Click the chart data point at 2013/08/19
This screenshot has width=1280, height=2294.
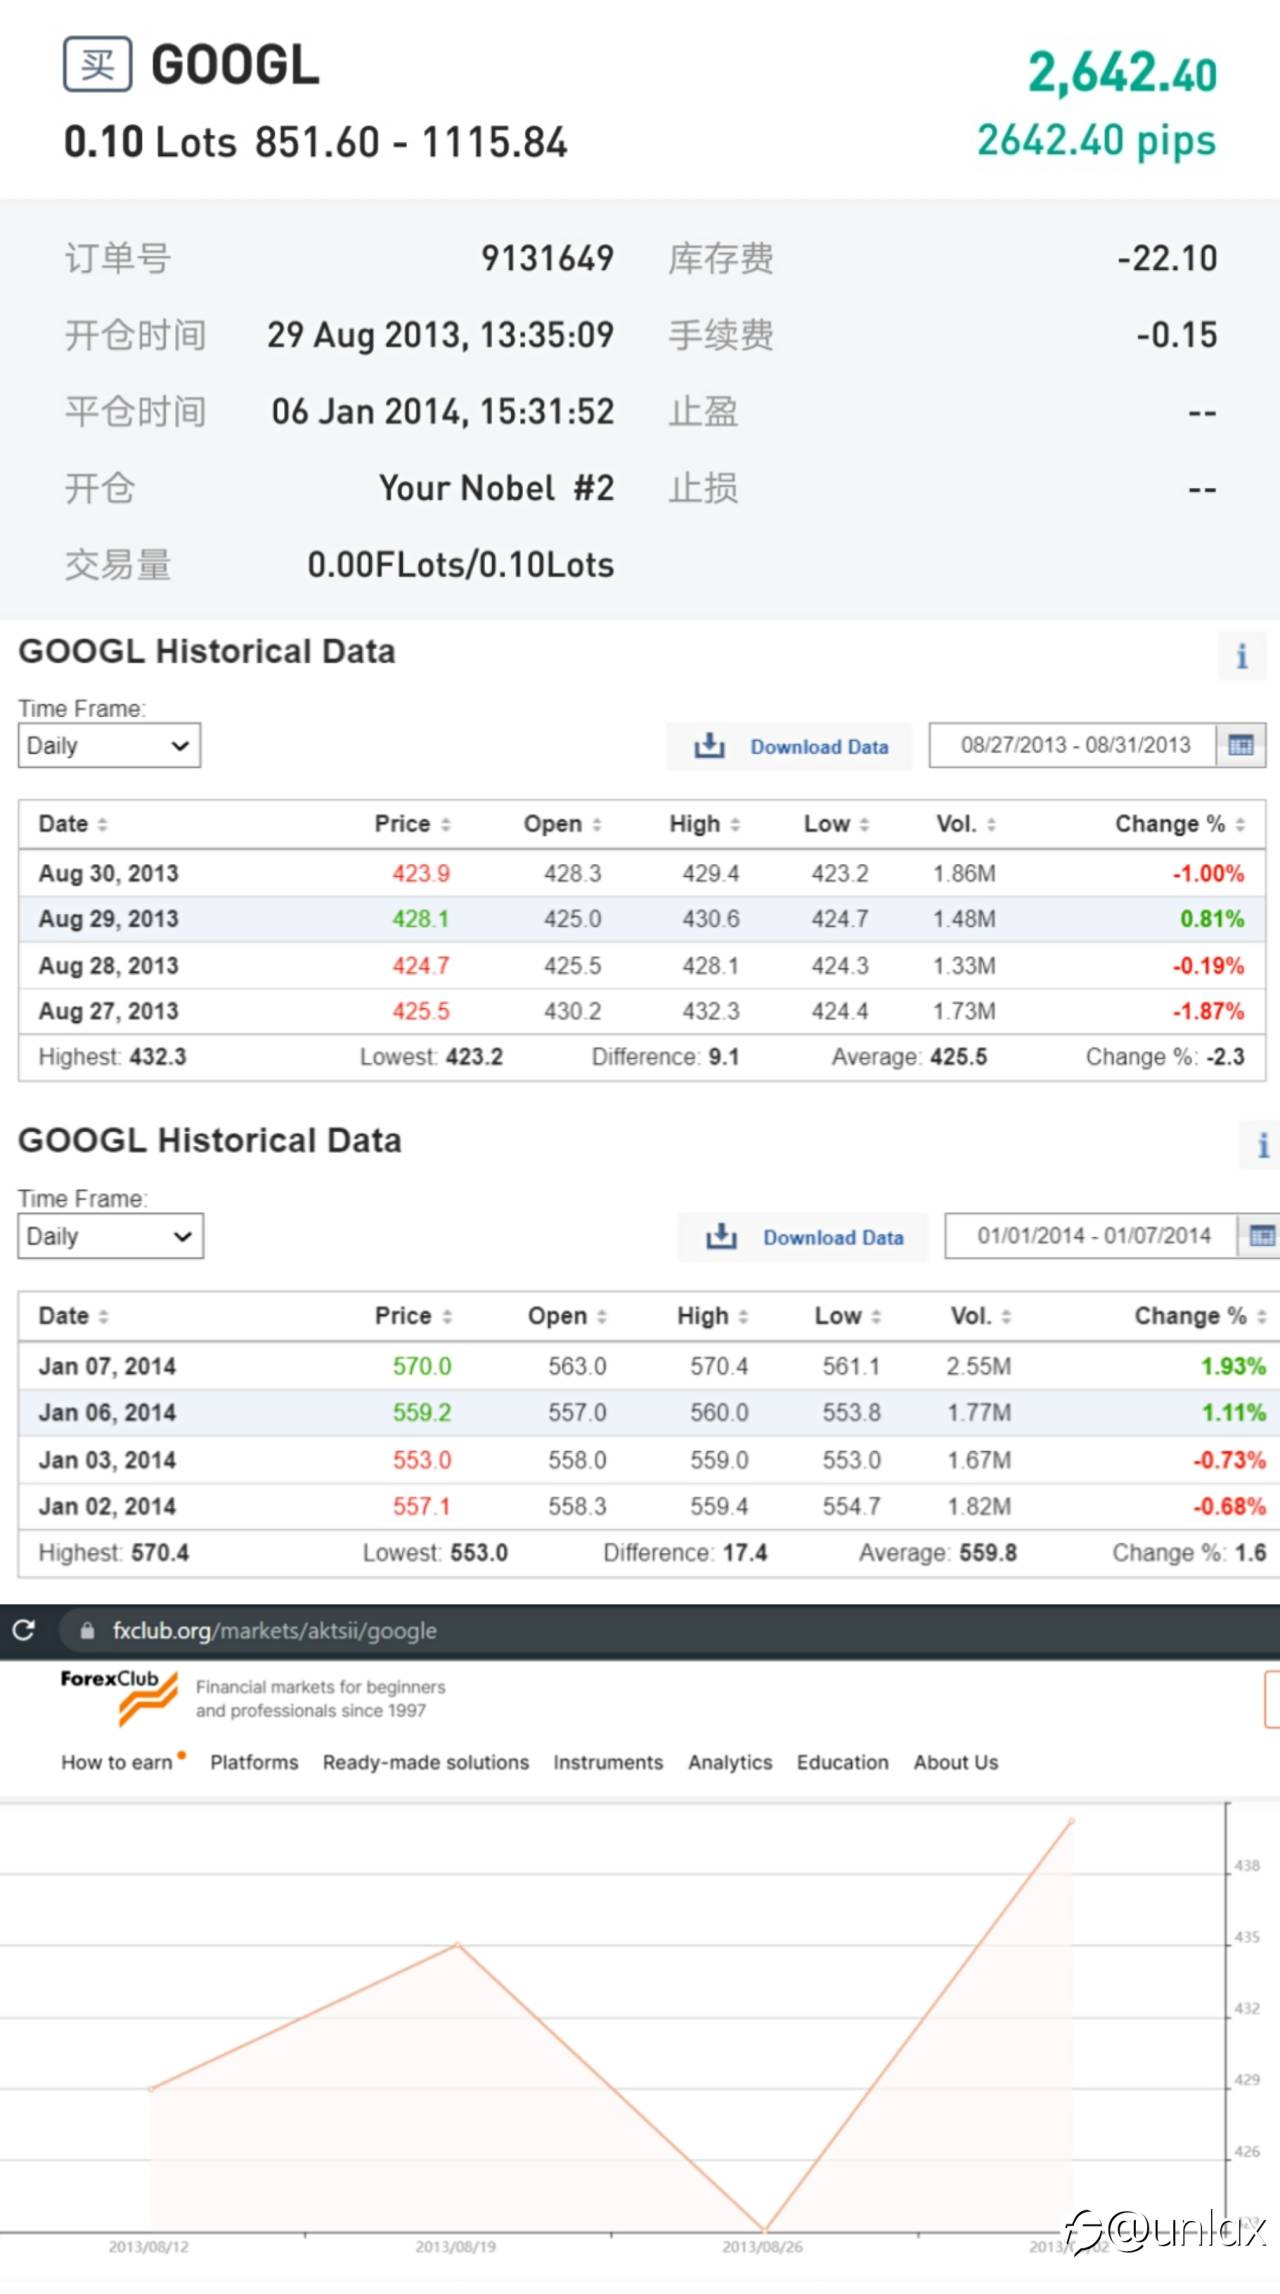458,1944
